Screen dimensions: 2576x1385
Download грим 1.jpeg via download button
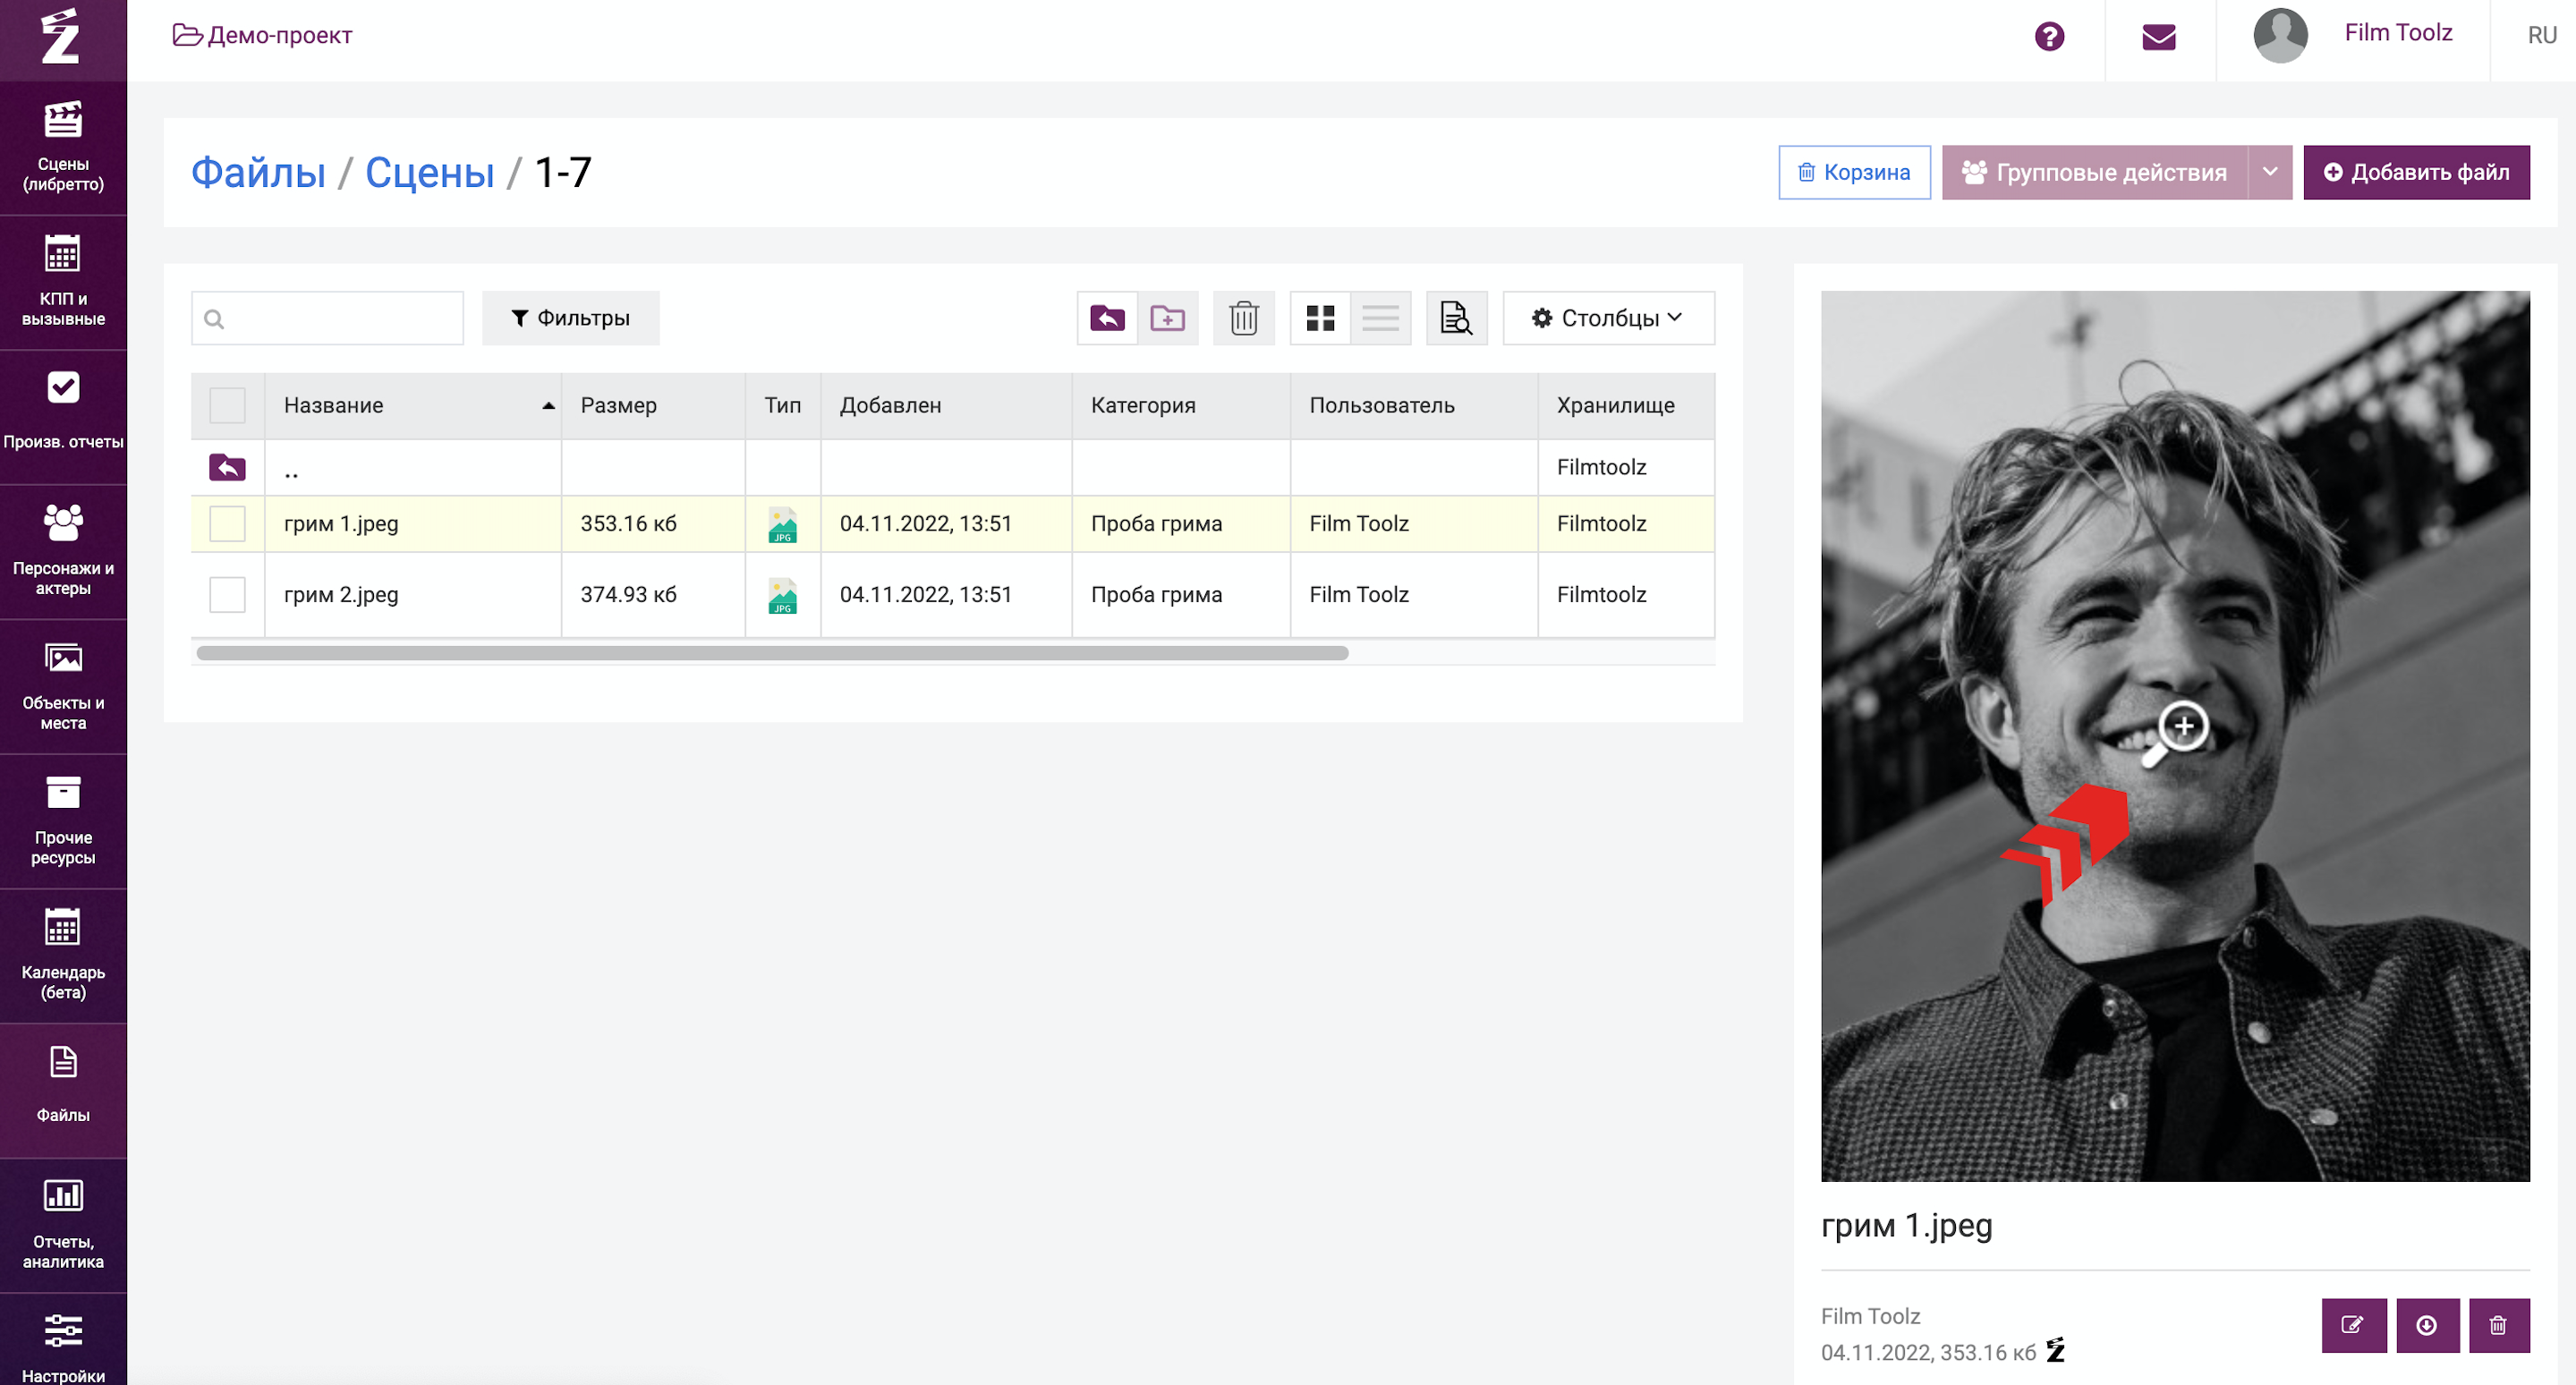tap(2427, 1325)
